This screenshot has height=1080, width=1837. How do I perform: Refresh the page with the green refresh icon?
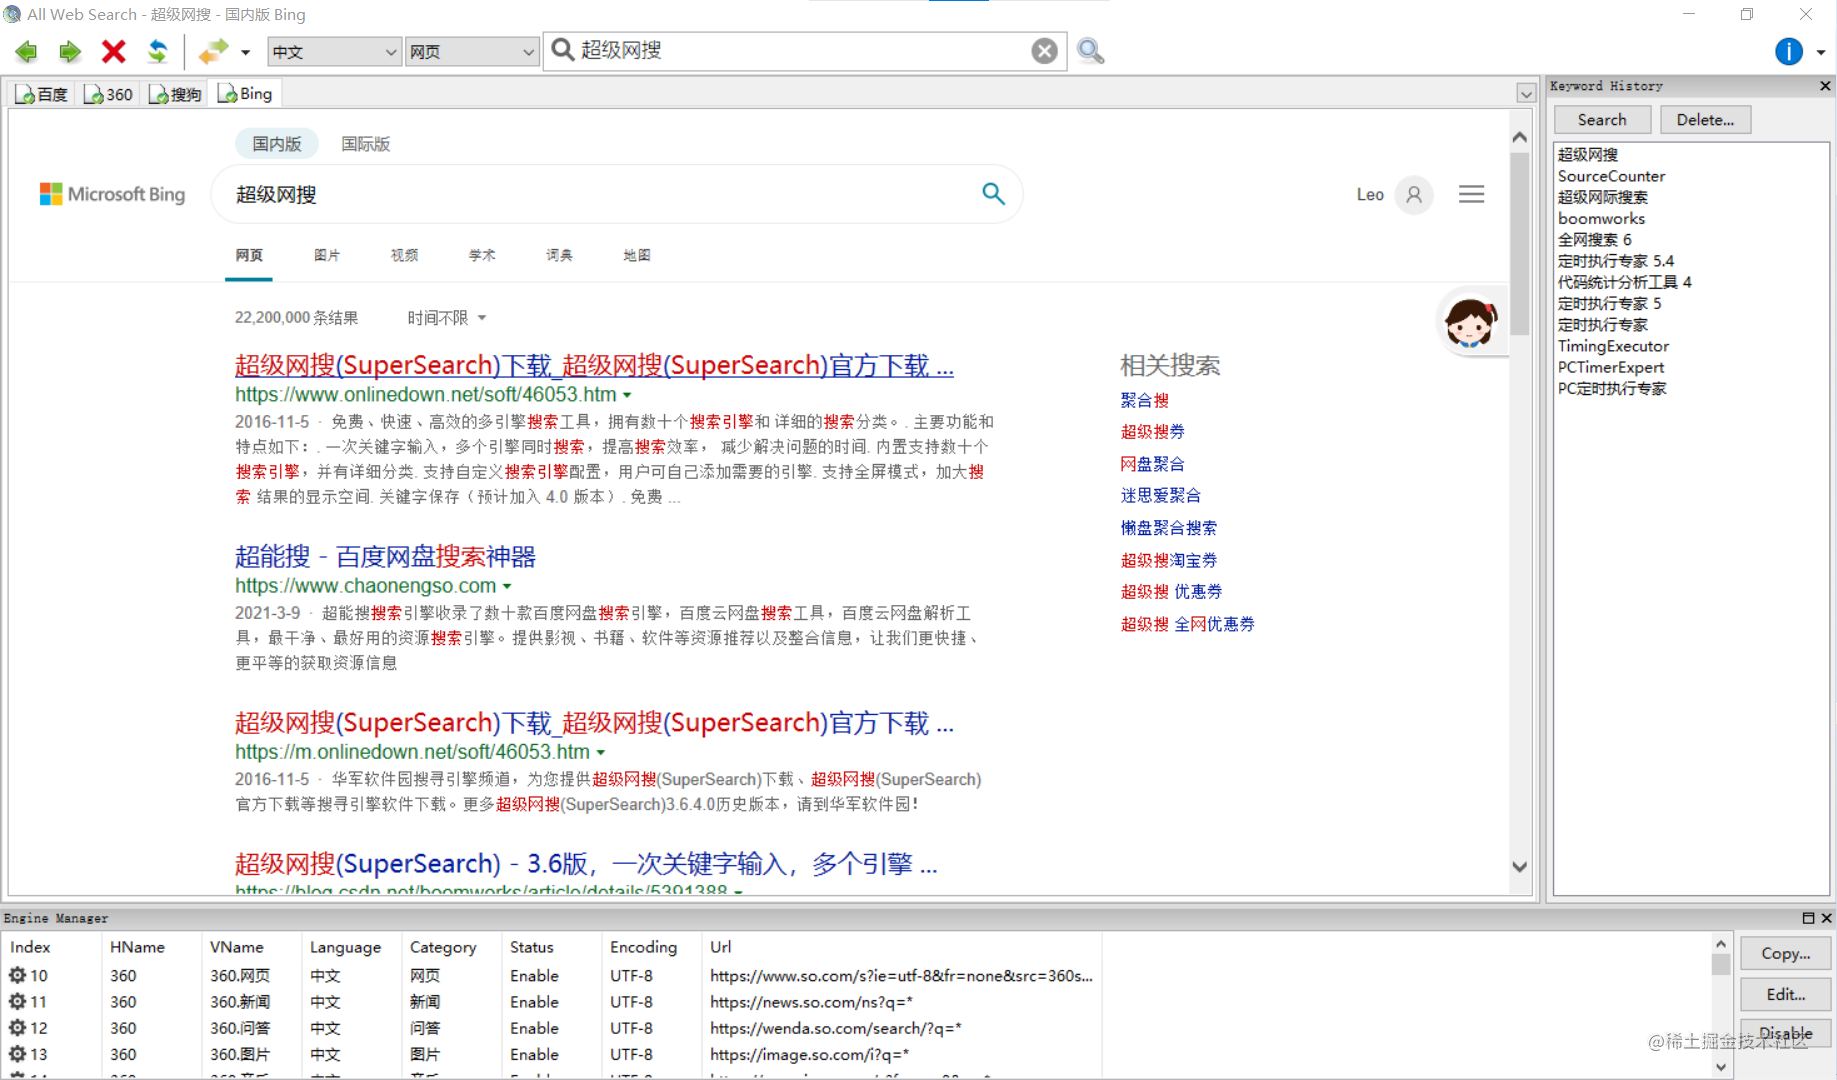(158, 51)
